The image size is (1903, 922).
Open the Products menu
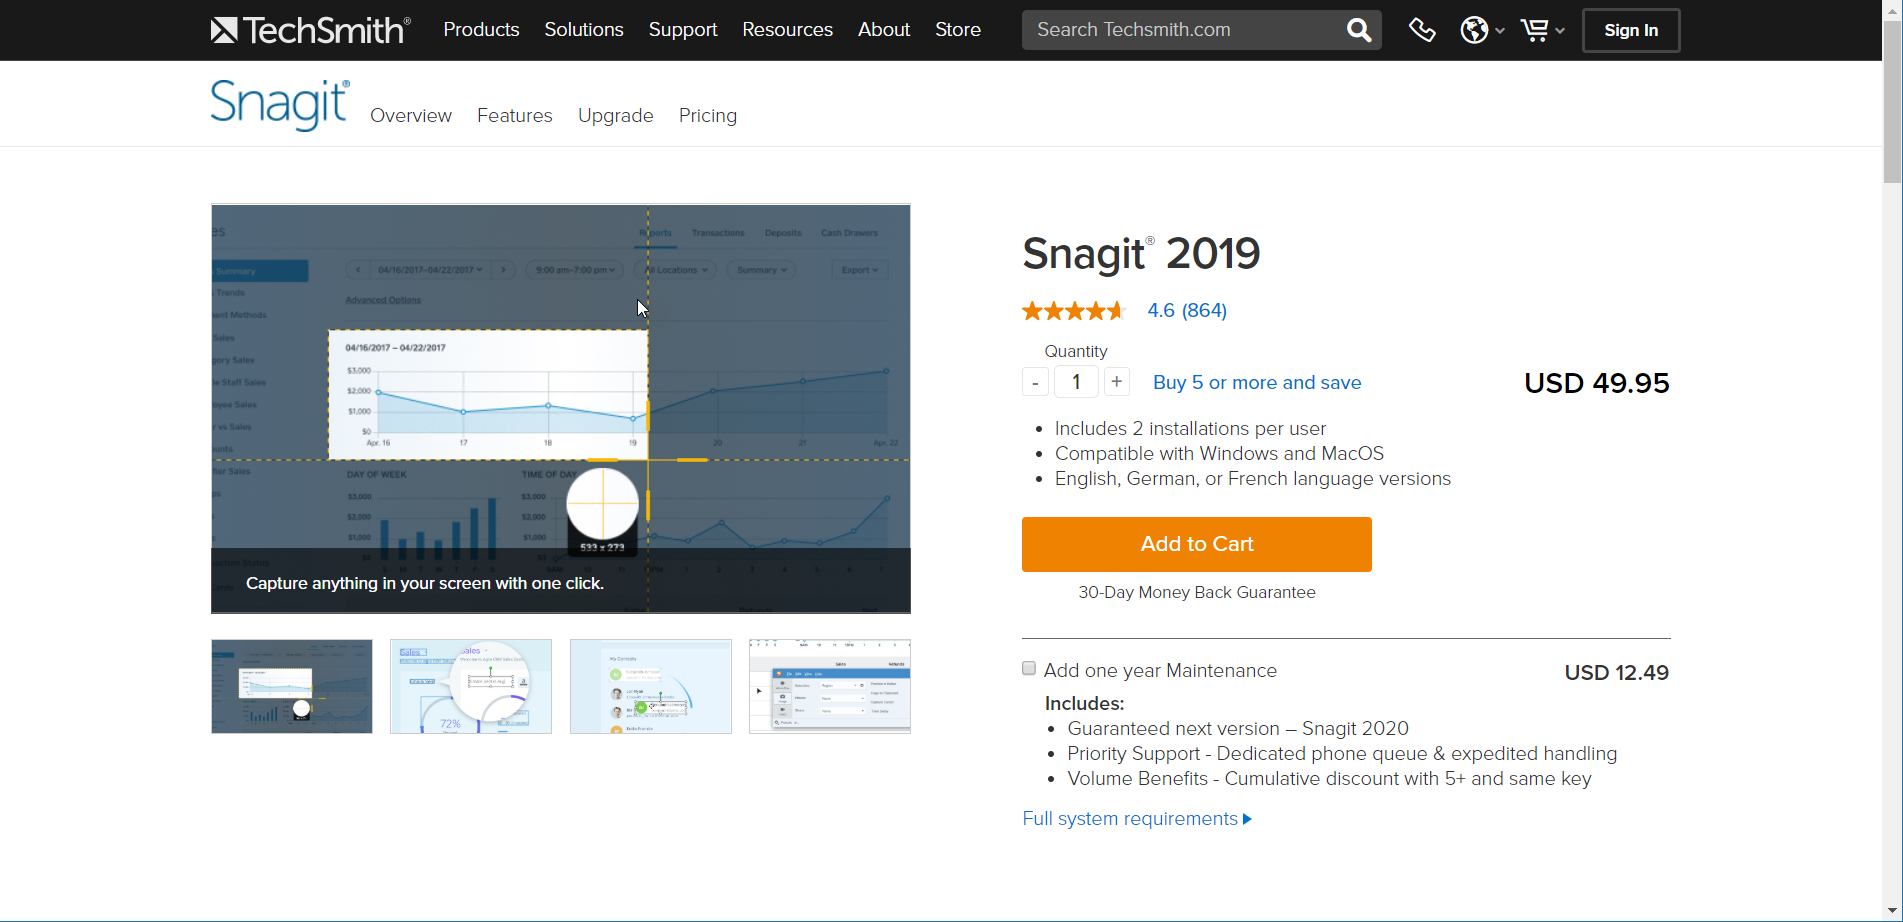click(x=481, y=29)
